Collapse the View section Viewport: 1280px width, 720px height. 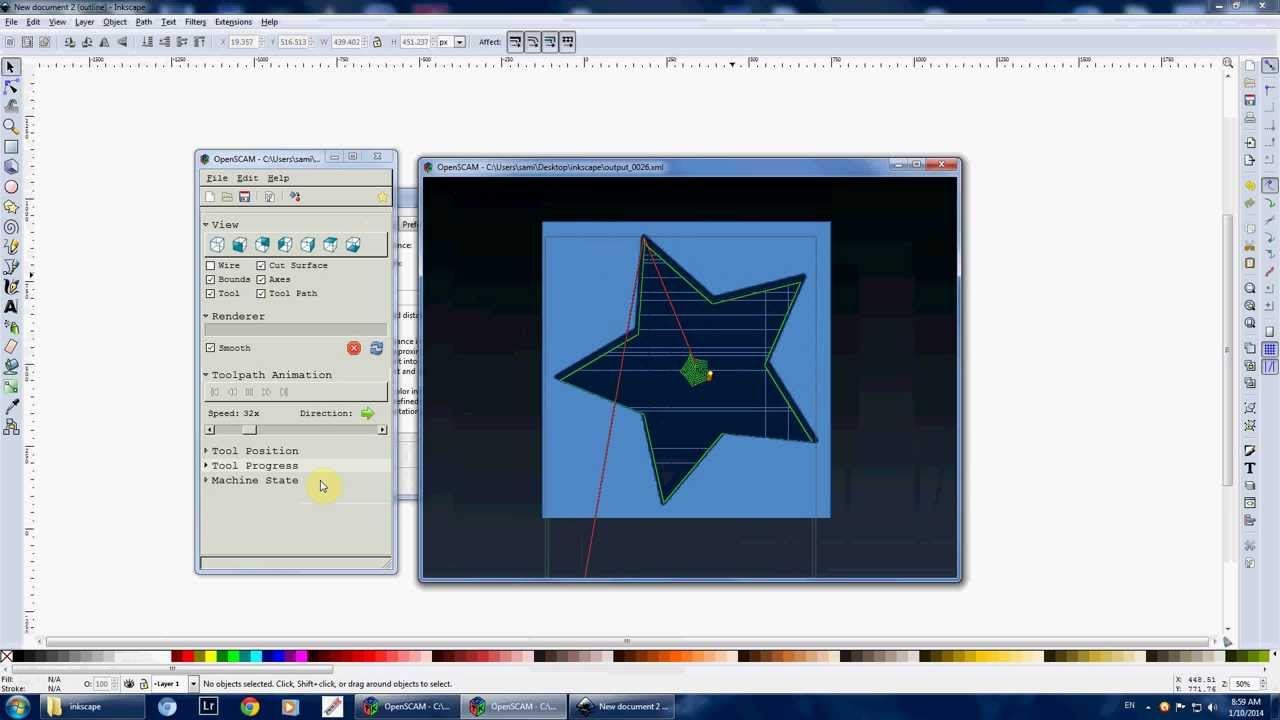(x=206, y=225)
